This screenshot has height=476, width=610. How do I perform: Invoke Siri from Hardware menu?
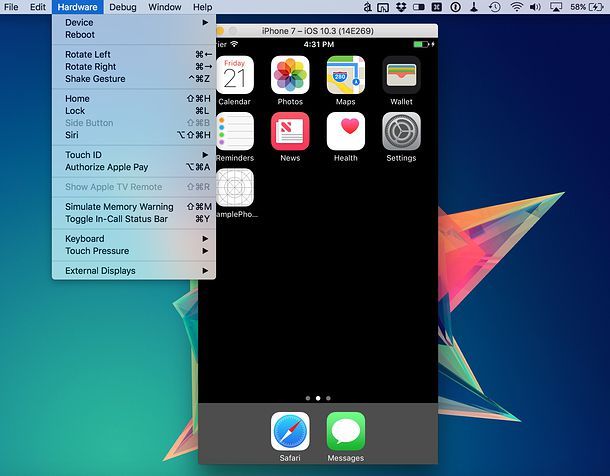(x=134, y=135)
